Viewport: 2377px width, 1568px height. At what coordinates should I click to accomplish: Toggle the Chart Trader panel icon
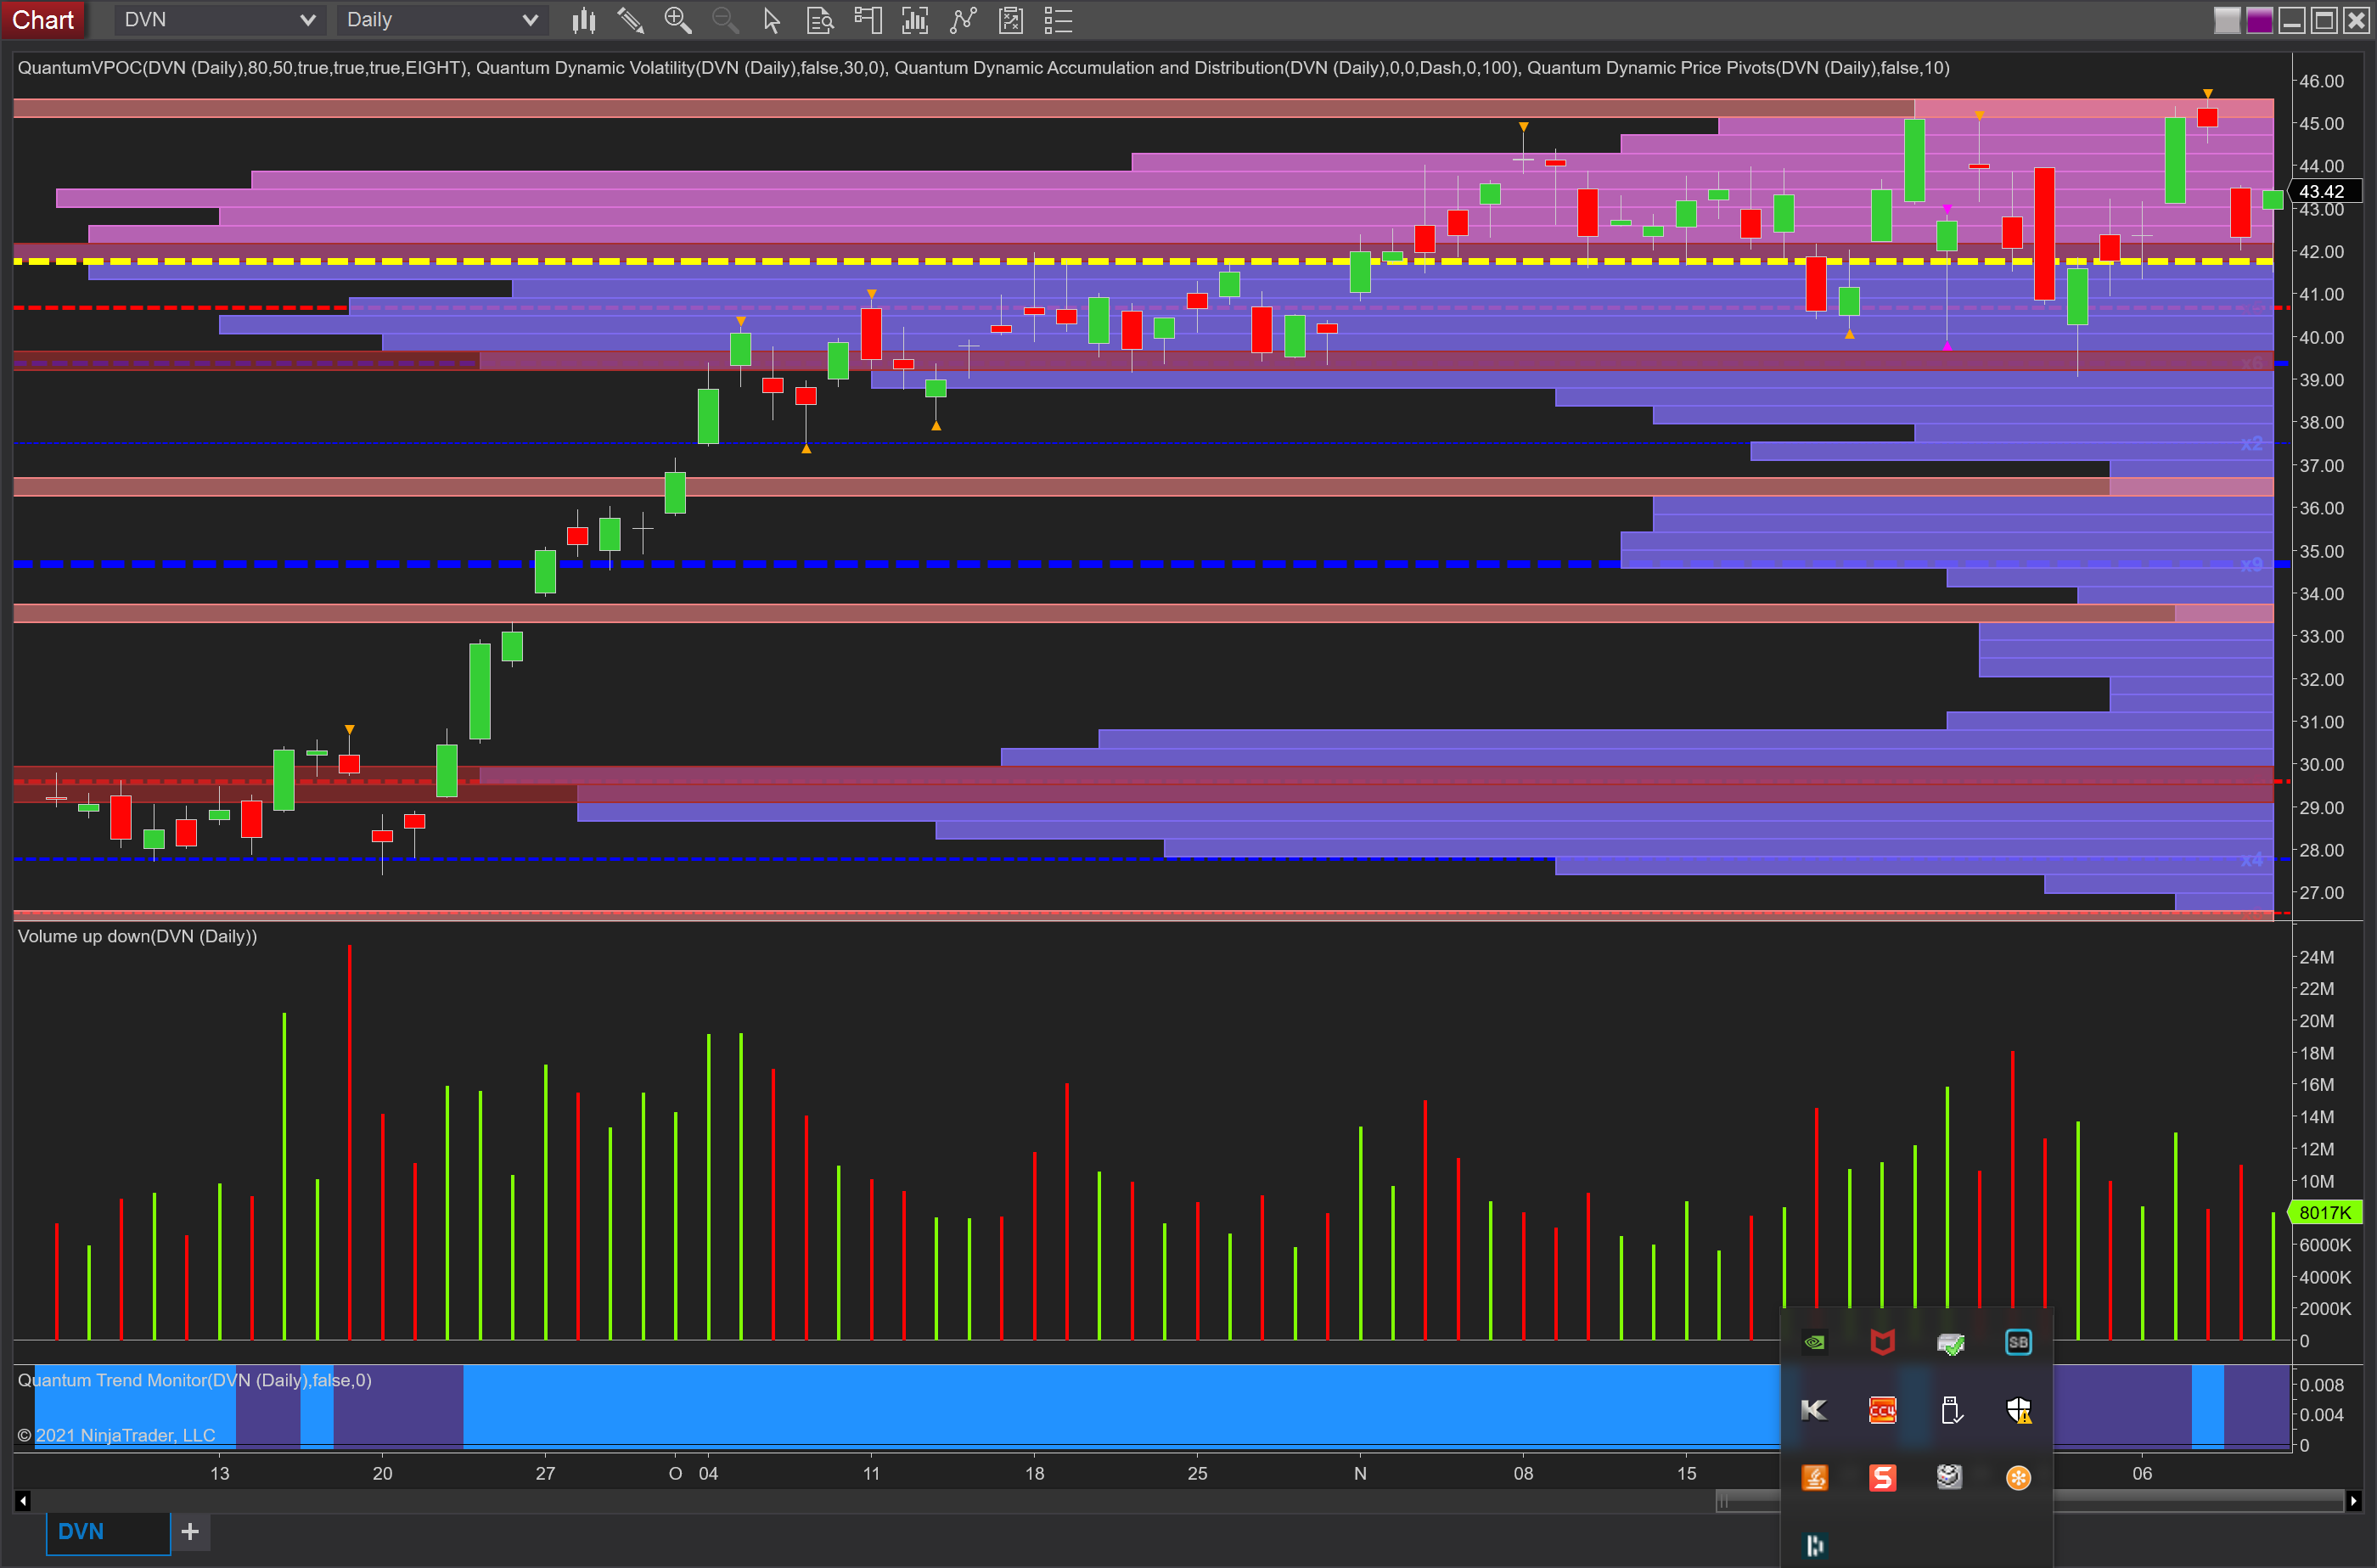pos(867,20)
